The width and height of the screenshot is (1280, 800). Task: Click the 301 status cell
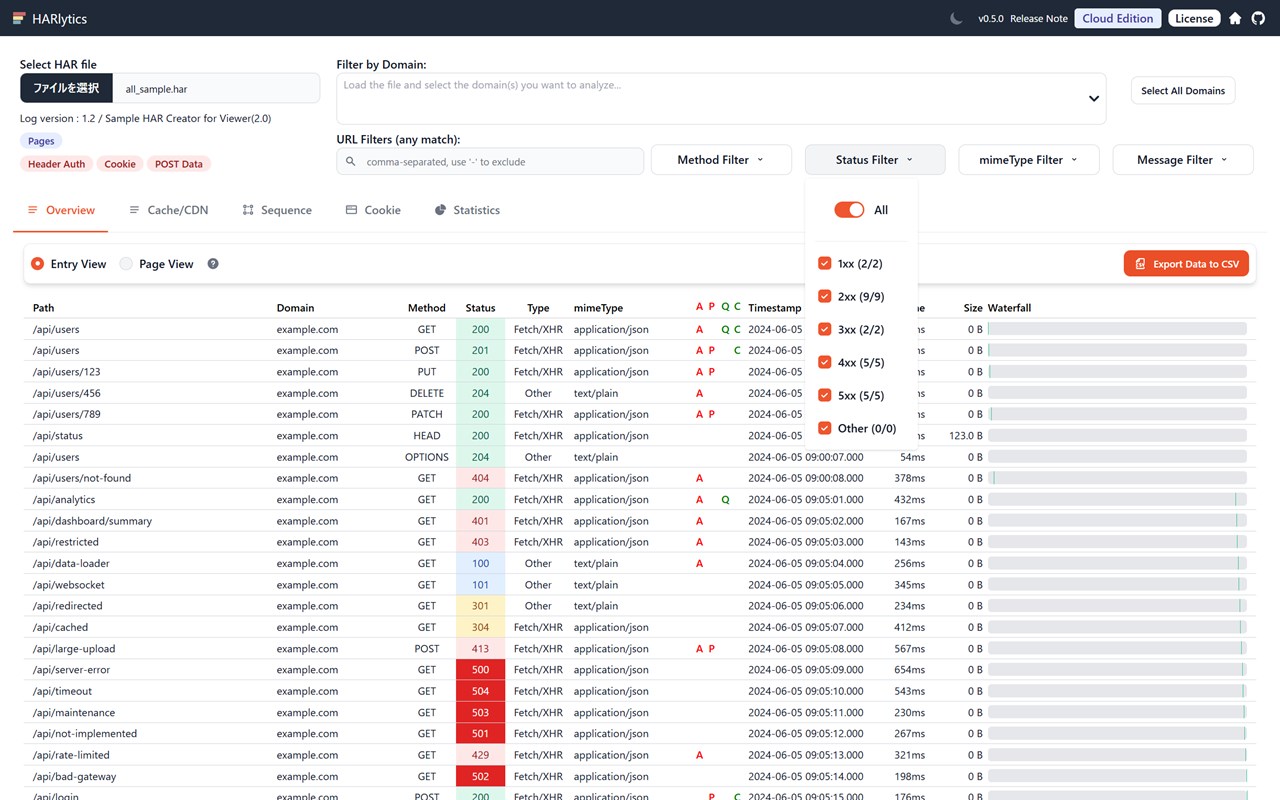point(481,606)
